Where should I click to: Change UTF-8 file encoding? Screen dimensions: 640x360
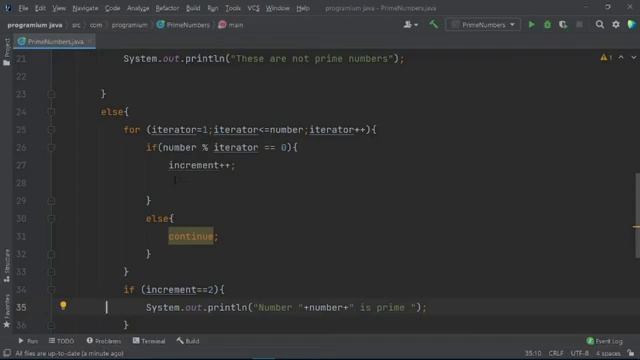pyautogui.click(x=580, y=353)
